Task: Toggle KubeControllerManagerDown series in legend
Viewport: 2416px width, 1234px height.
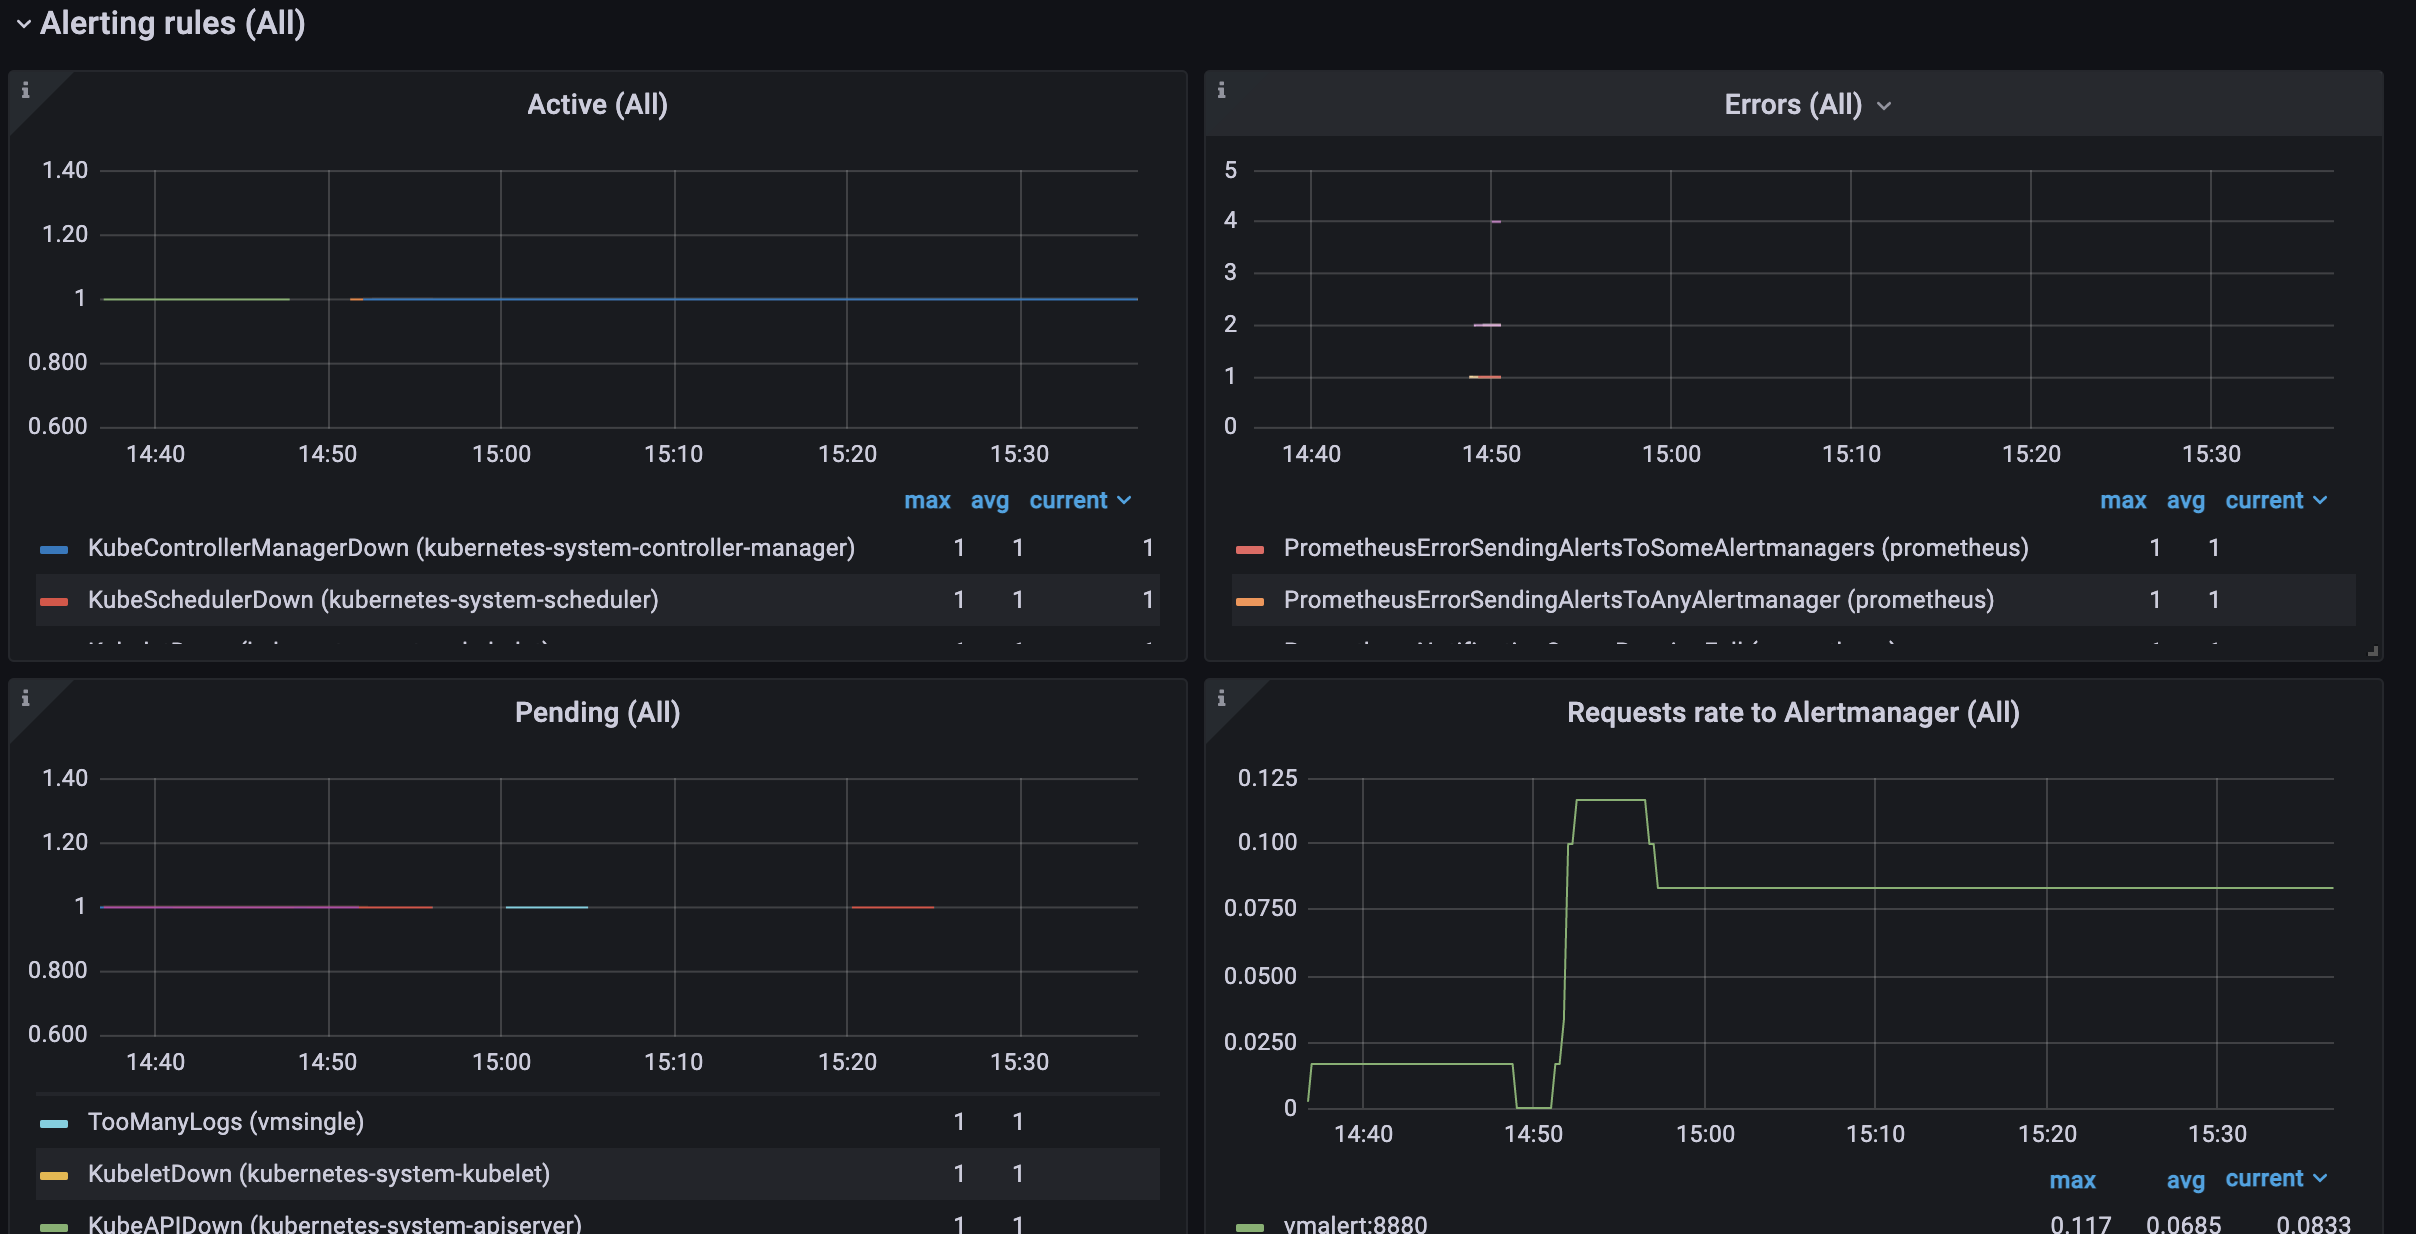Action: [471, 548]
